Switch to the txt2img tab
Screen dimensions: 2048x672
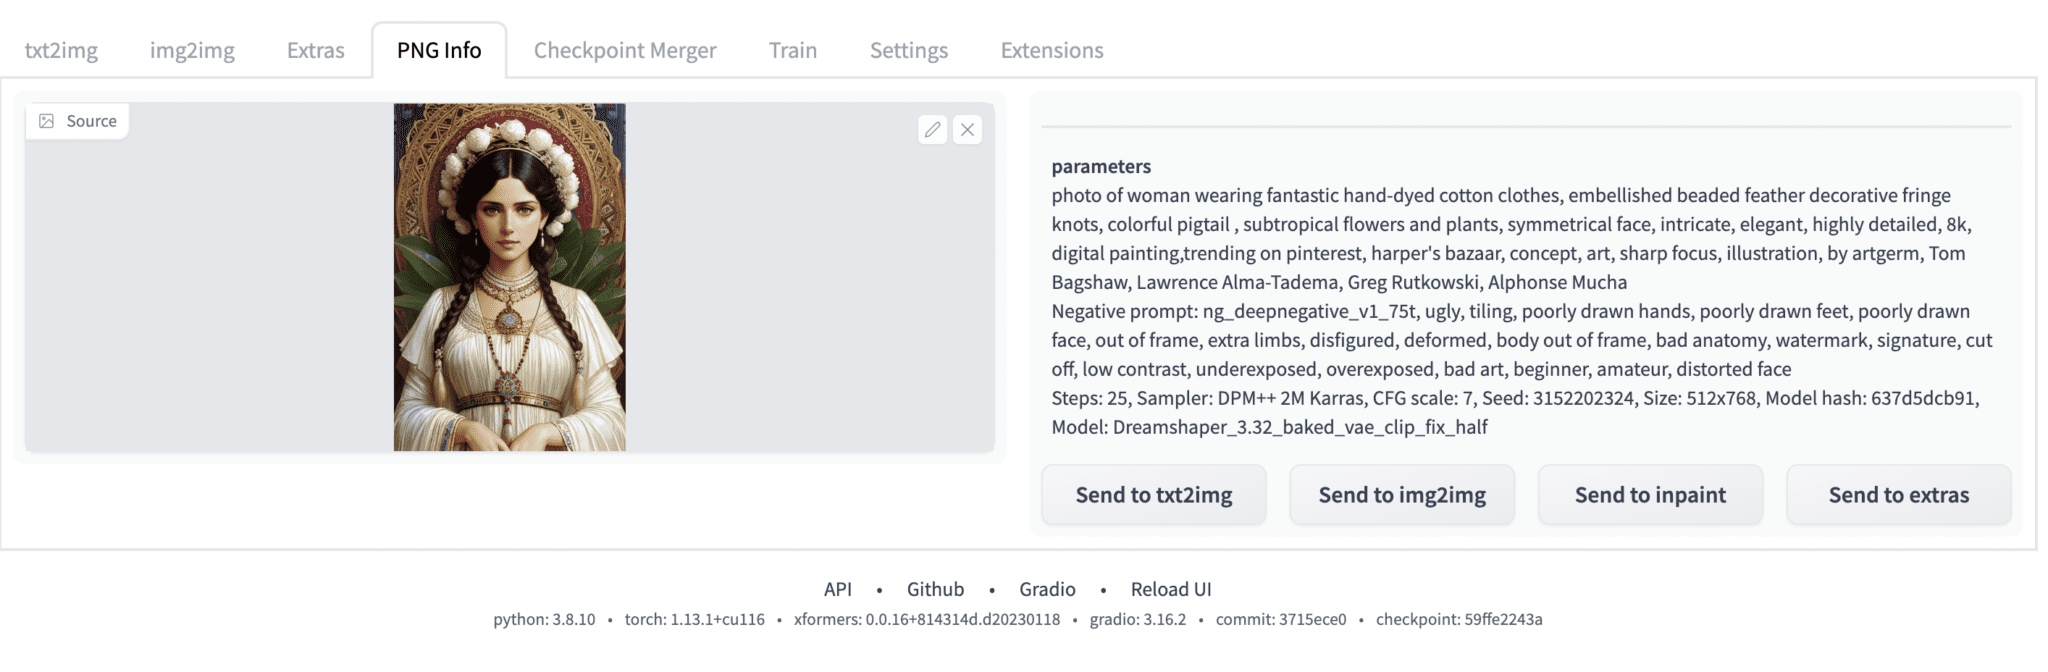click(x=61, y=50)
